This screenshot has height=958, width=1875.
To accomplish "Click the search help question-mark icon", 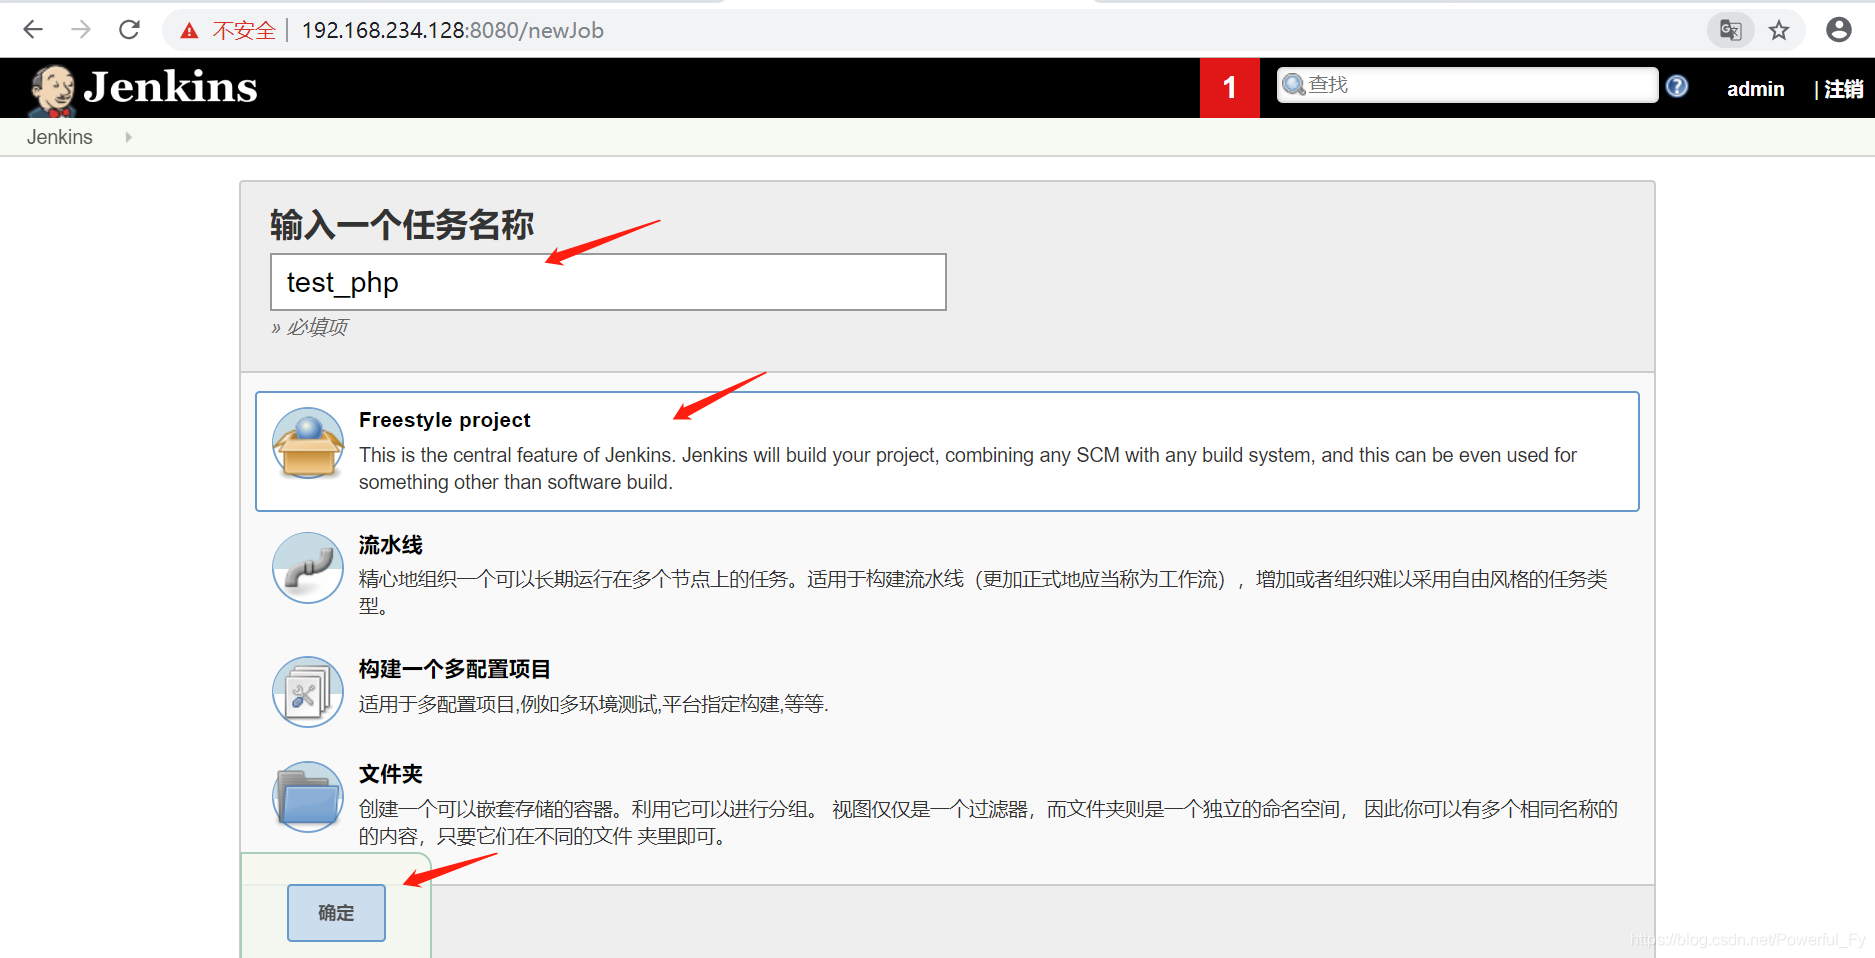I will [x=1677, y=87].
